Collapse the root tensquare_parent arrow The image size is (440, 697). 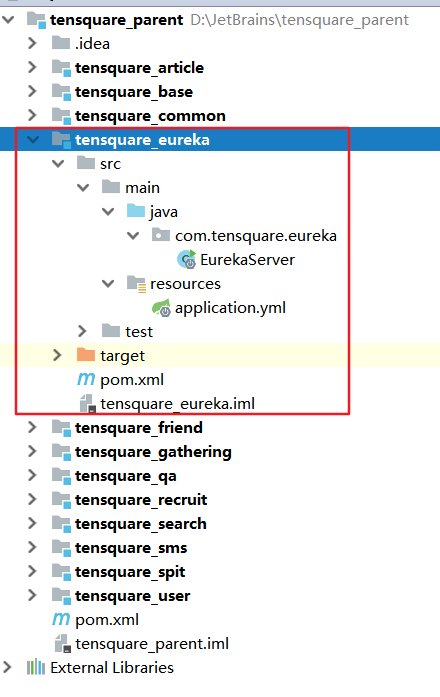click(8, 20)
